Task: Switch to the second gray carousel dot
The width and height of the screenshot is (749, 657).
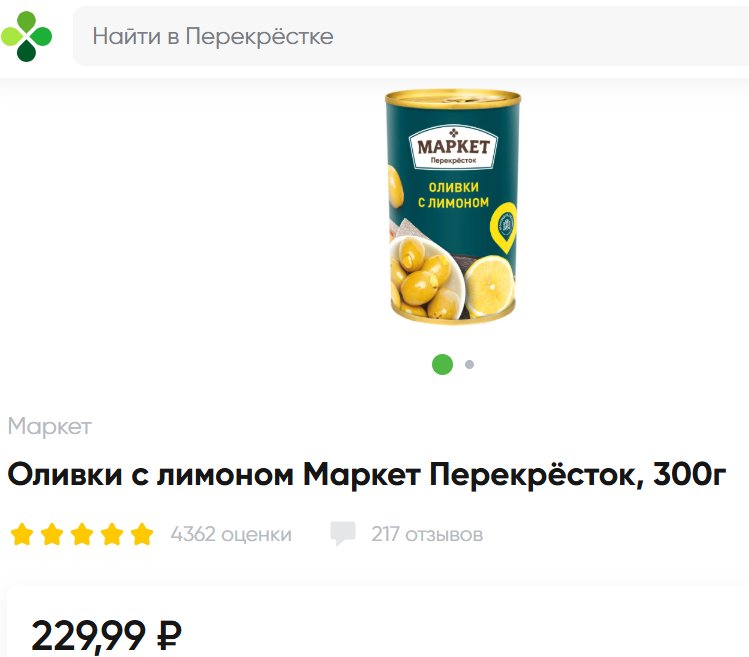Action: point(470,365)
